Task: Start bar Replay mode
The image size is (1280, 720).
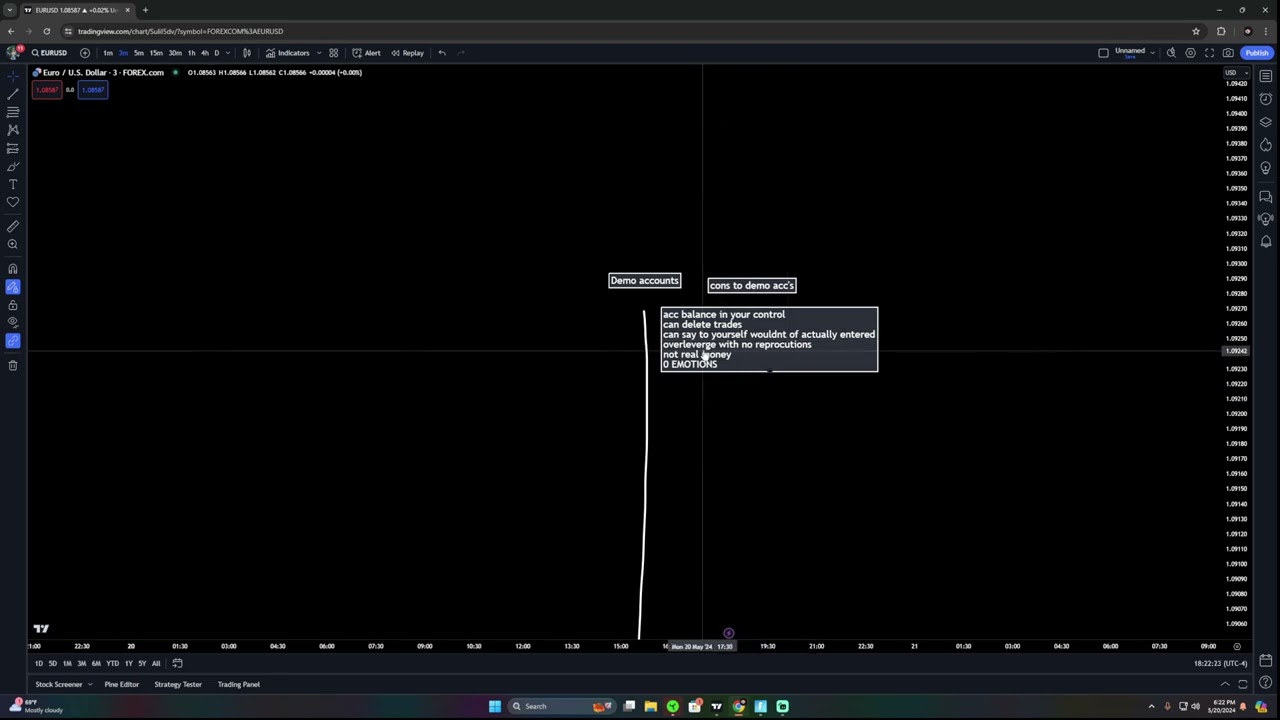Action: click(x=407, y=53)
